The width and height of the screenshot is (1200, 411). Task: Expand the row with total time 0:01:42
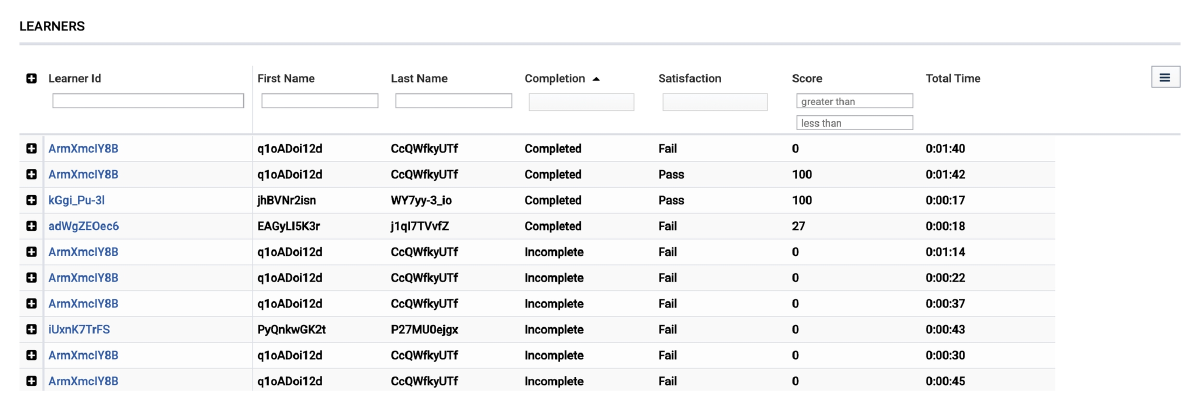[x=31, y=174]
